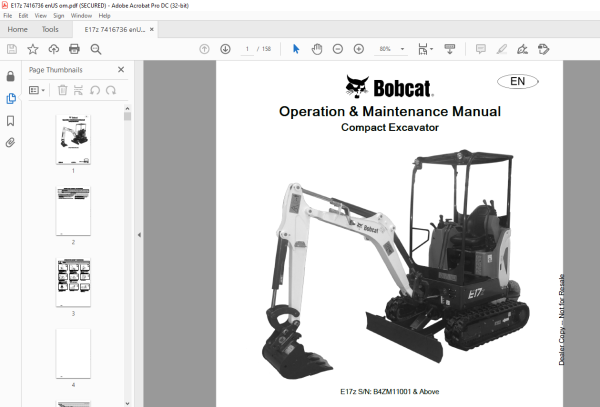Screen dimensions: 600x407
Task: Open fit page options icon
Action: tap(425, 49)
